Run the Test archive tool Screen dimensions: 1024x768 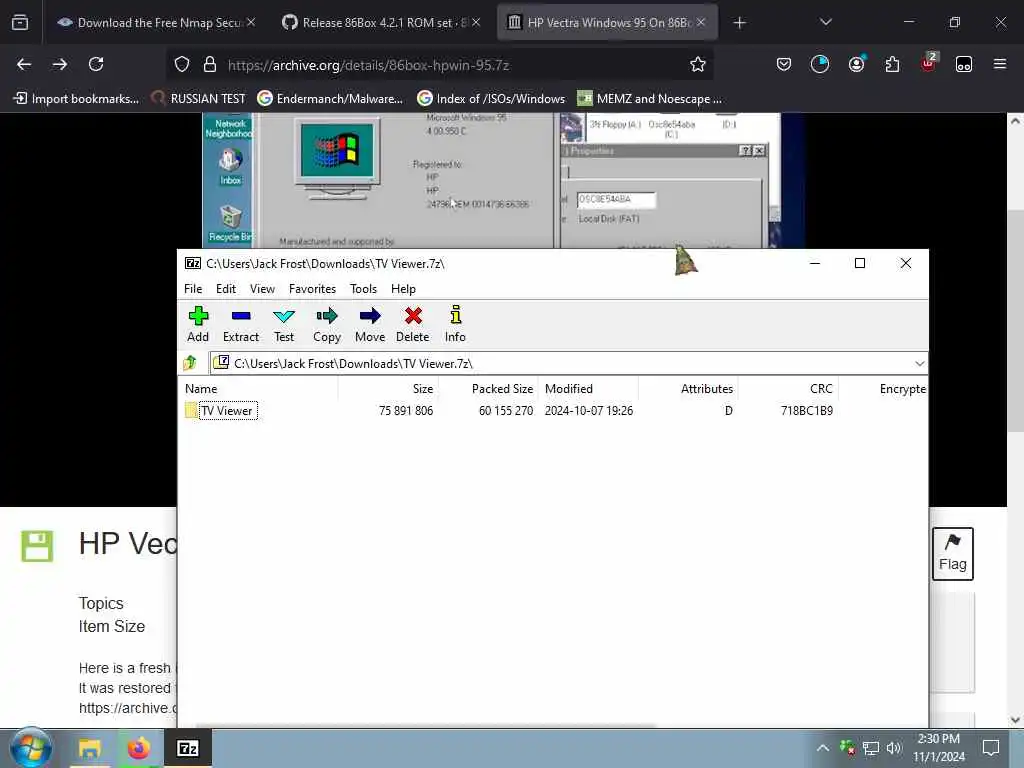[283, 324]
